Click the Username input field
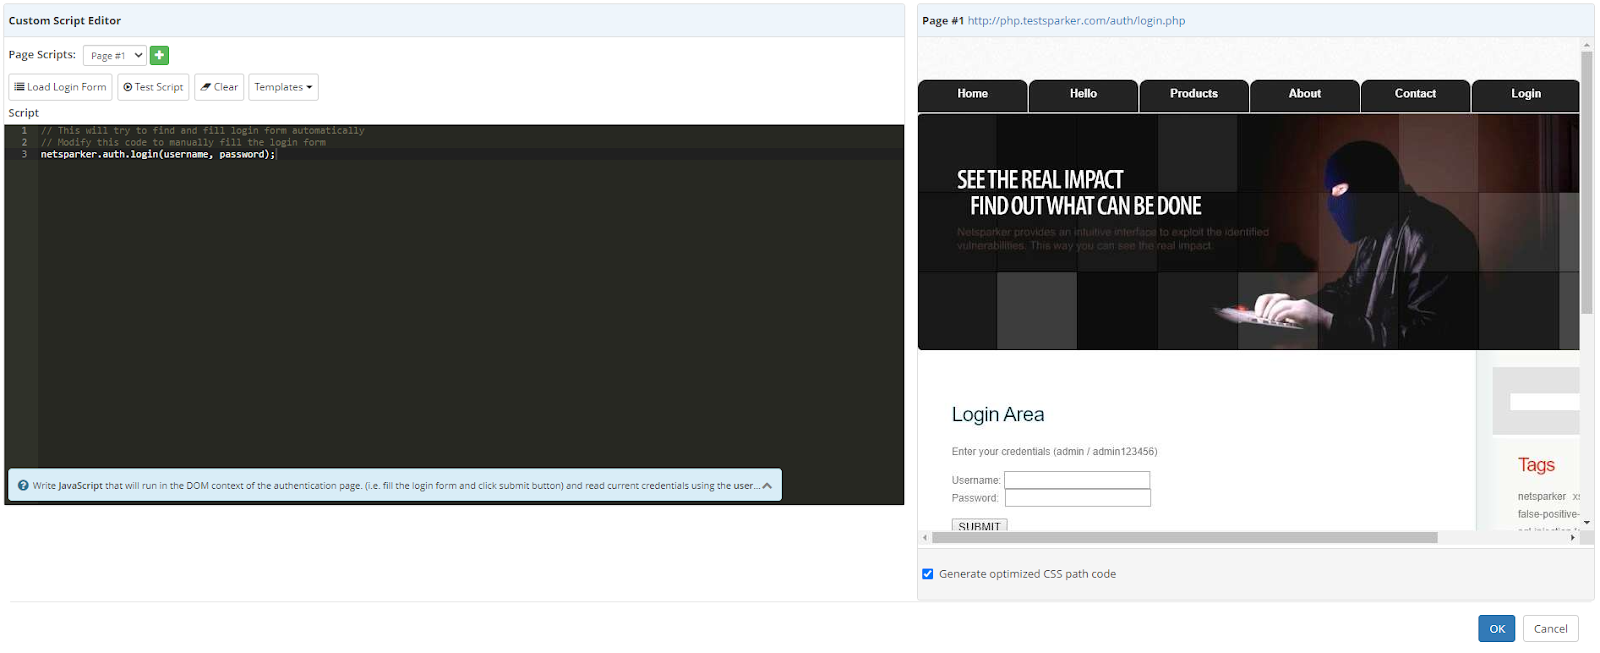The height and width of the screenshot is (653, 1600). click(1077, 480)
